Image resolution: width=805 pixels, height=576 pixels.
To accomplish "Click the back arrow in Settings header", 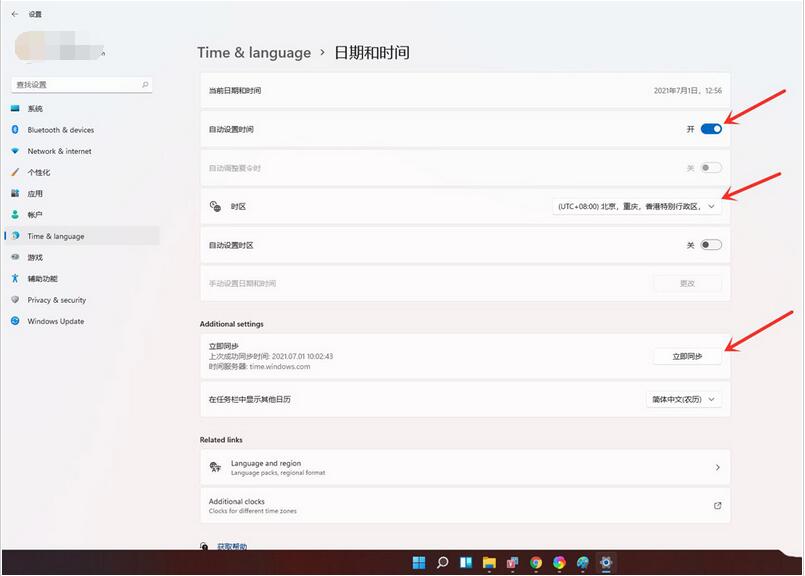I will (x=15, y=14).
